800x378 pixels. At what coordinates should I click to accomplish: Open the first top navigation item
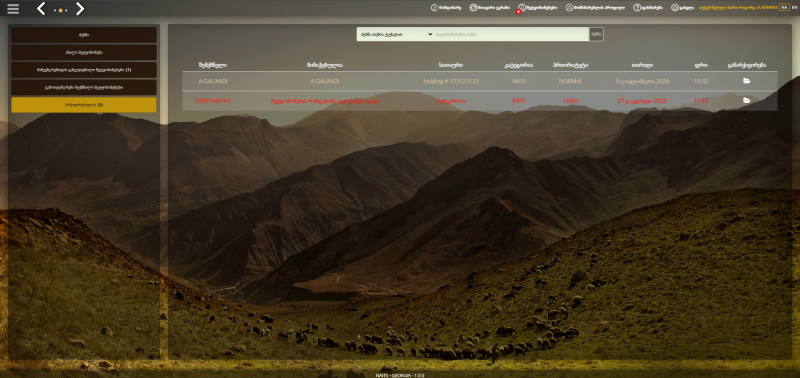coord(446,8)
